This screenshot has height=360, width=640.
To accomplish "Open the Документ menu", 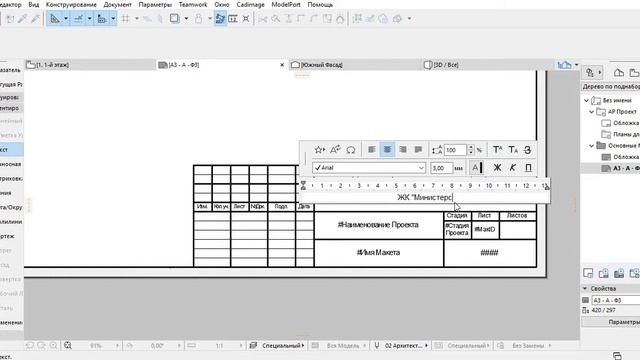I will [118, 4].
